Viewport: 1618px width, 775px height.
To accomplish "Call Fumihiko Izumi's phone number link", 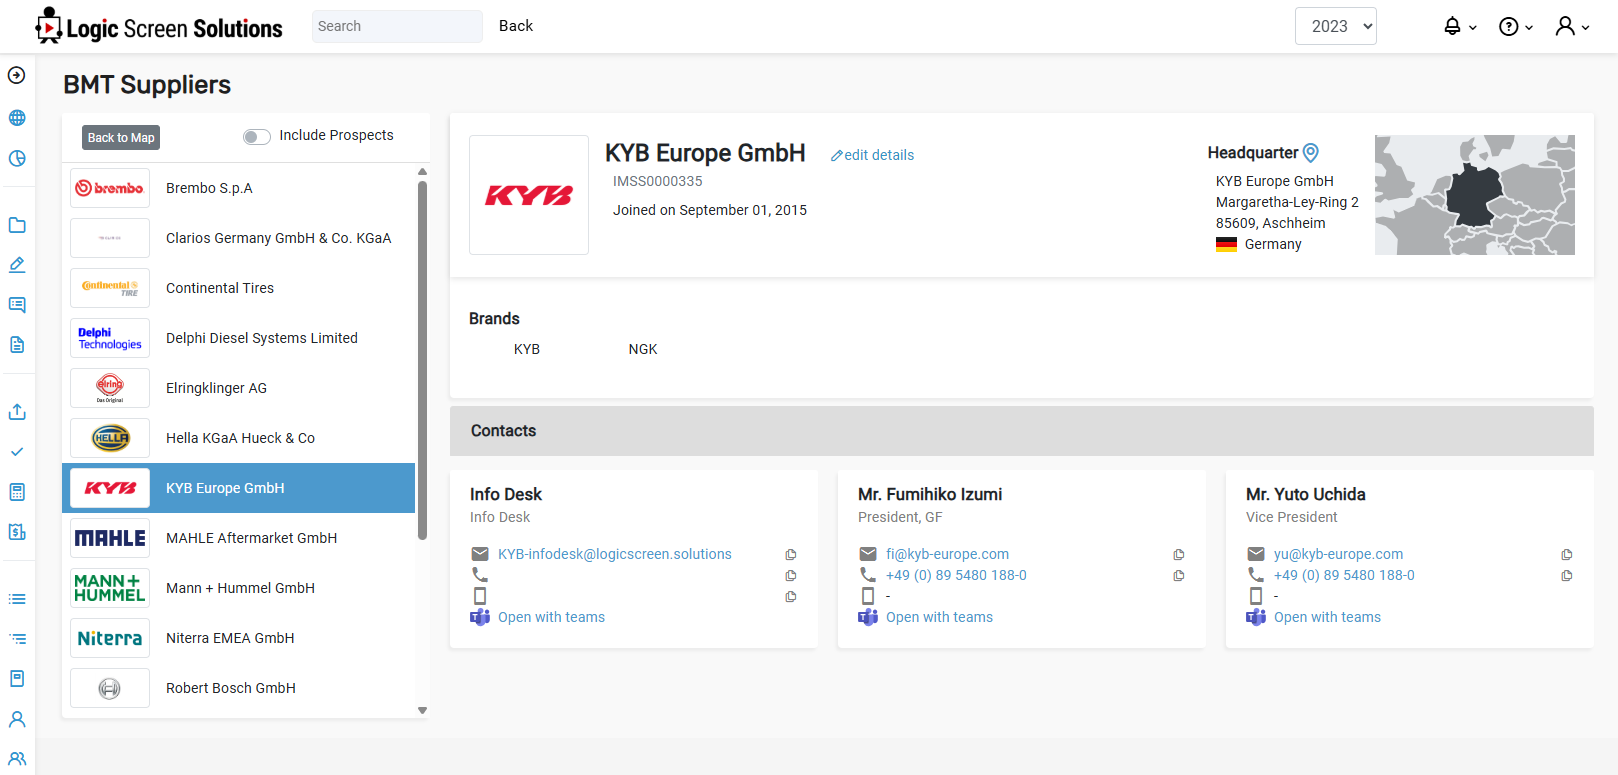I will 956,575.
